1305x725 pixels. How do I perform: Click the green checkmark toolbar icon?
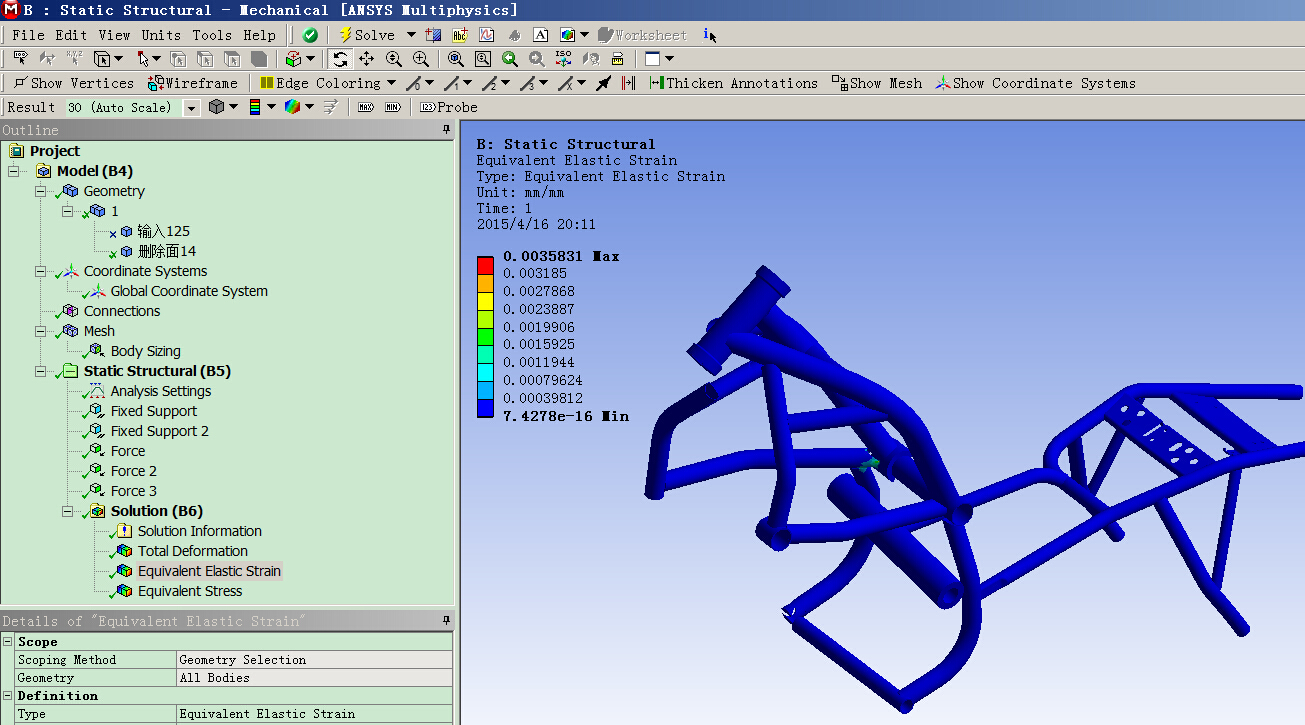(x=310, y=35)
